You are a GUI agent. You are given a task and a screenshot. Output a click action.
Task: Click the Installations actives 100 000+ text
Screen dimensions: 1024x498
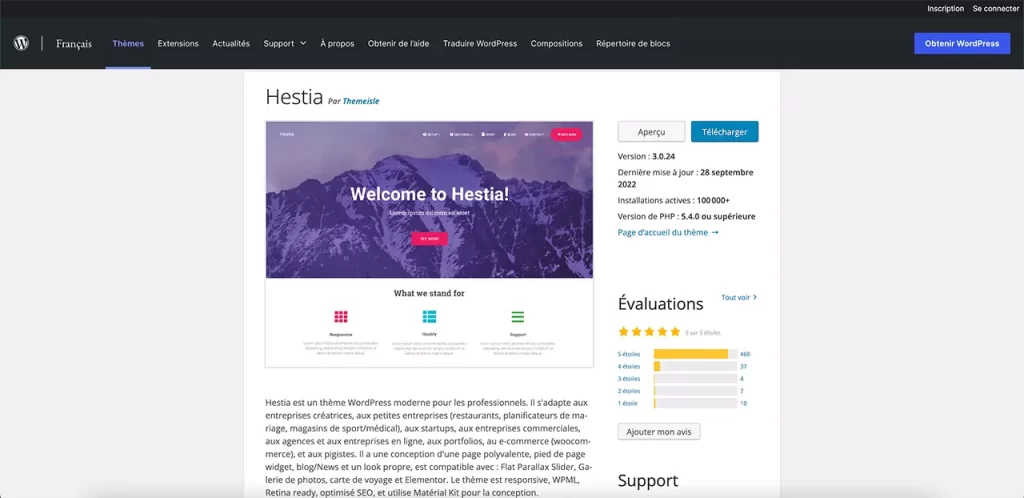pyautogui.click(x=674, y=200)
